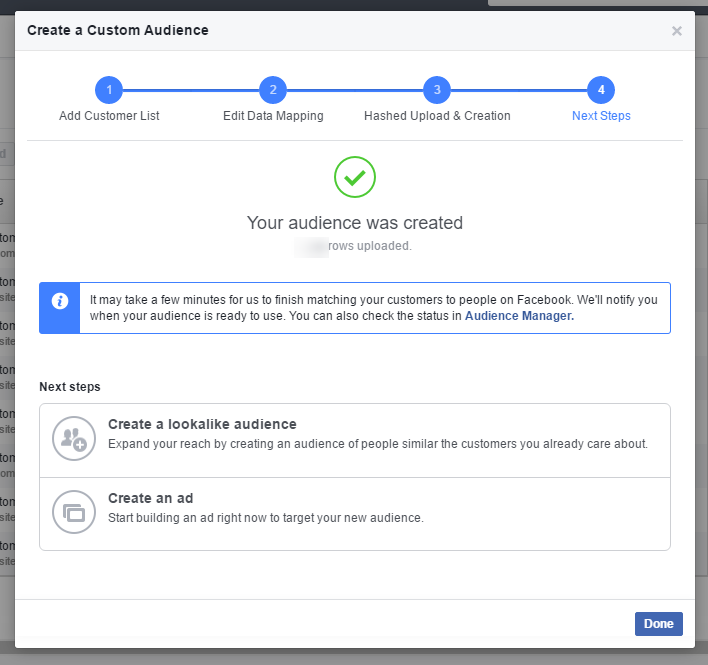Click the step 3 circle in progress bar

437,91
